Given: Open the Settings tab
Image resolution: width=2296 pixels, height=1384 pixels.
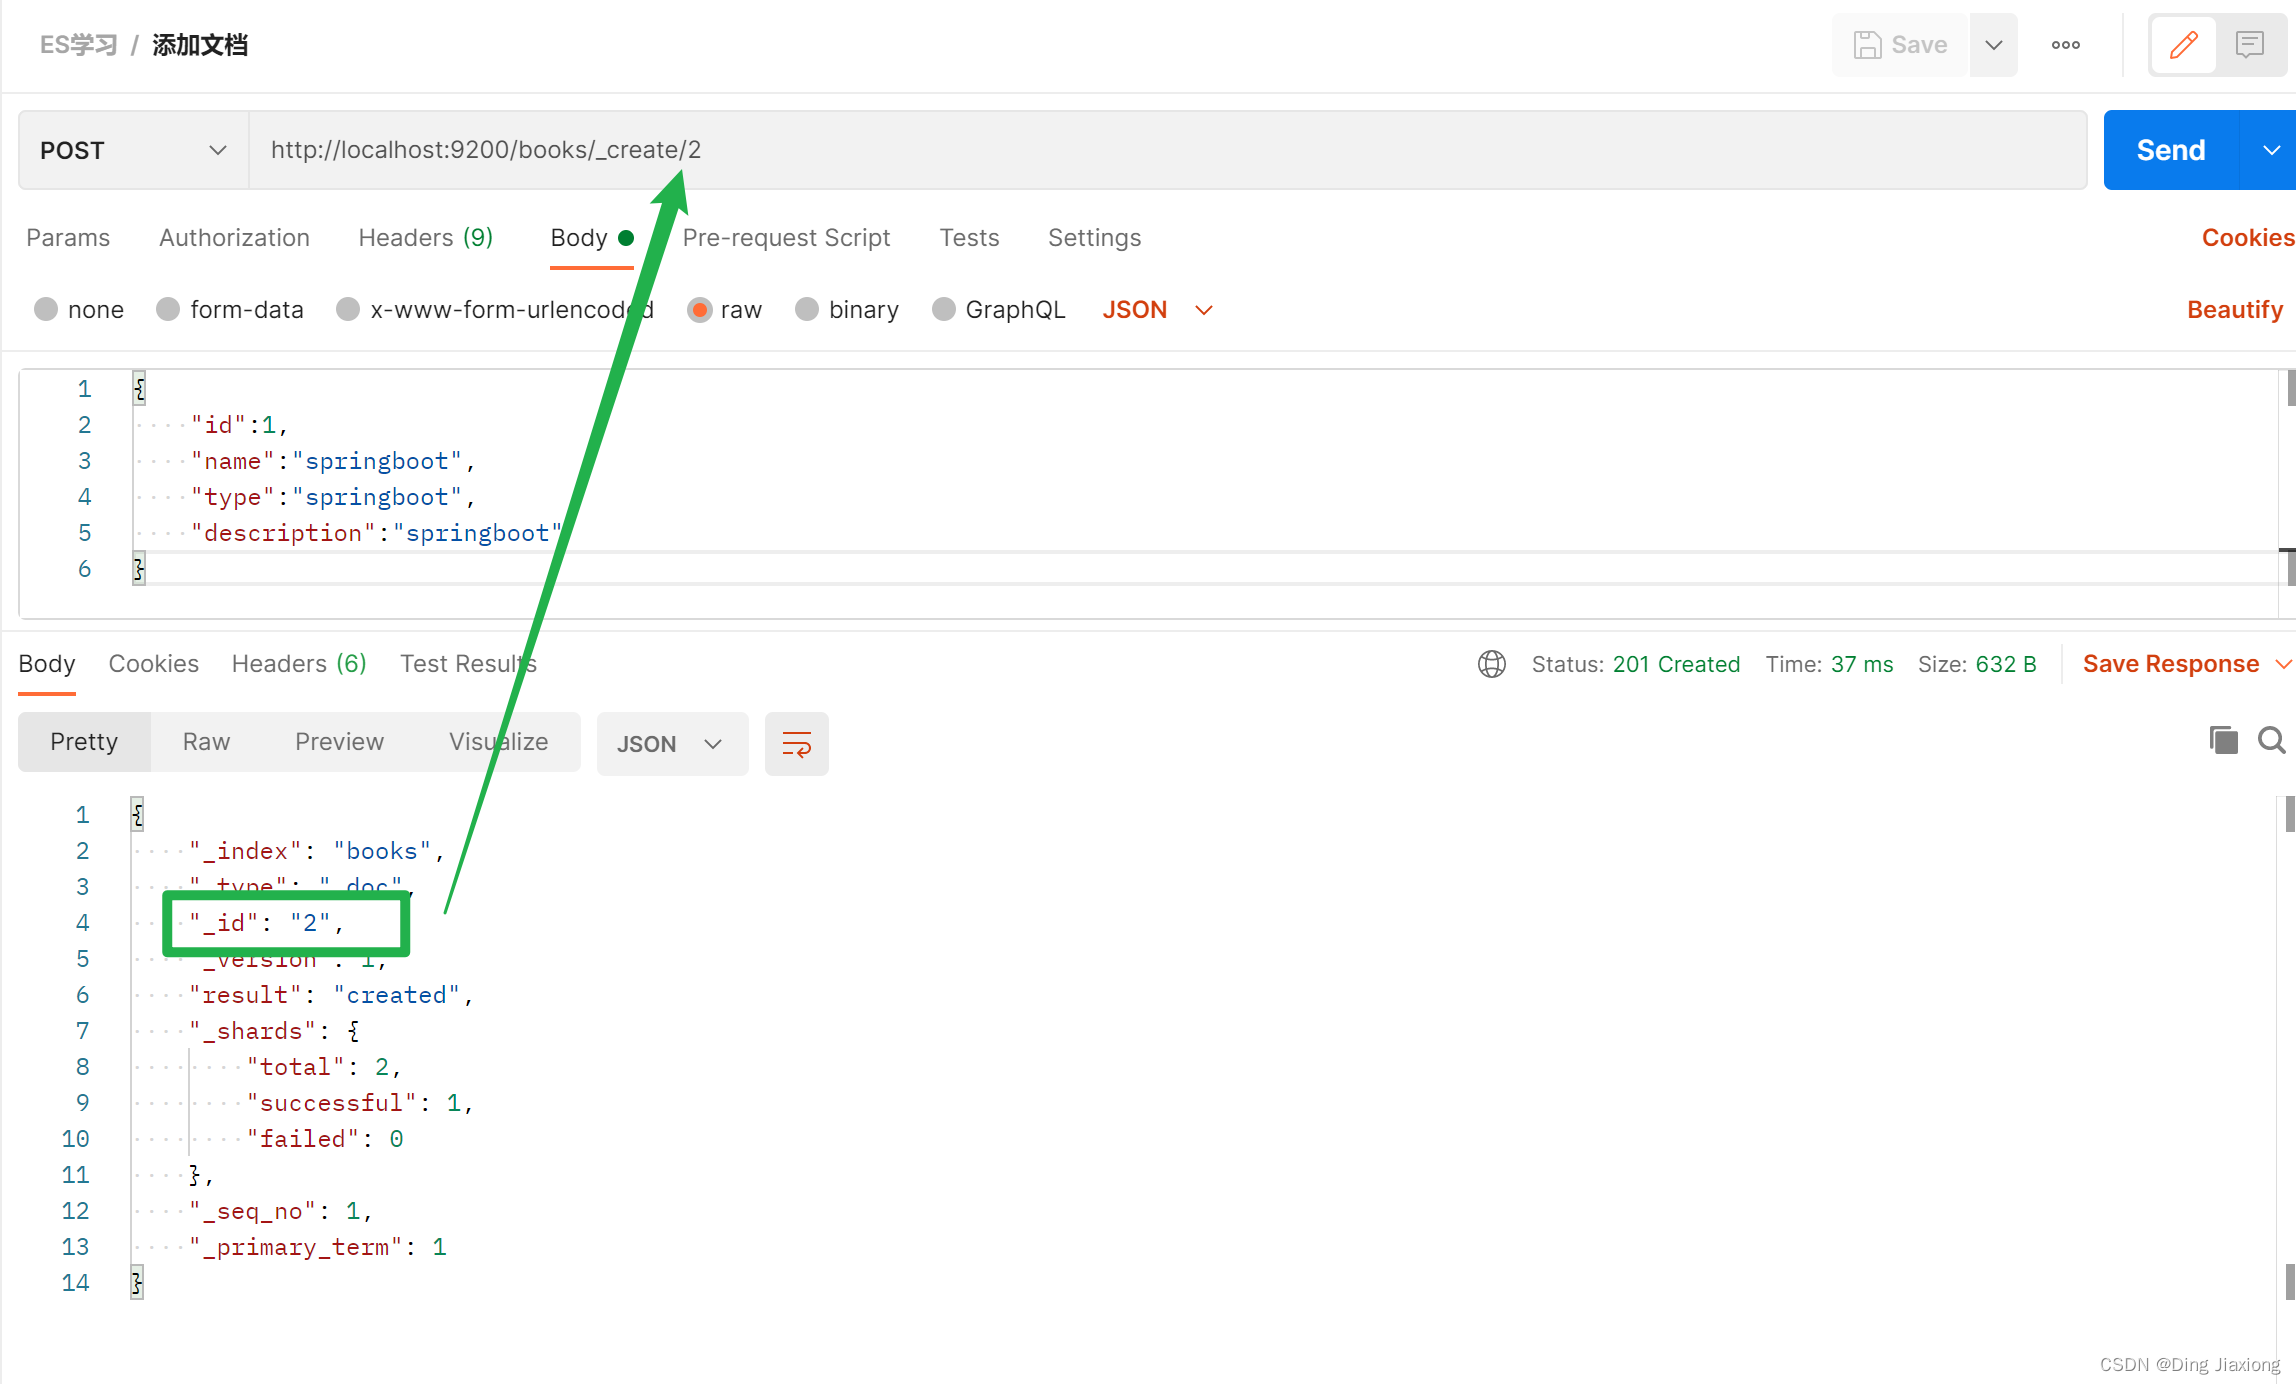Looking at the screenshot, I should (1094, 238).
